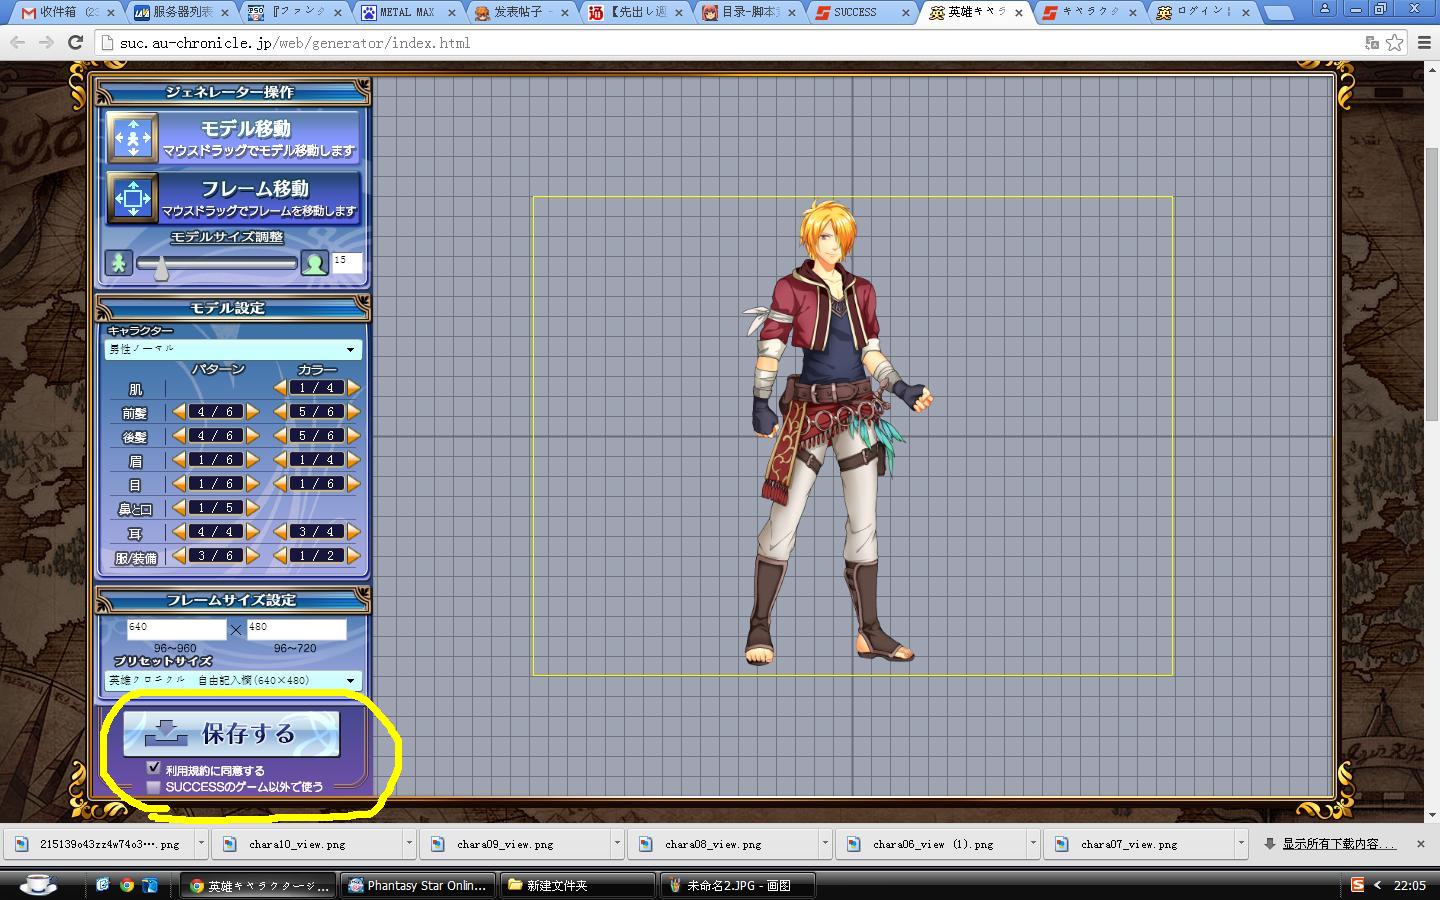Bookmark this page with the star icon
1440x900 pixels.
(x=1394, y=43)
